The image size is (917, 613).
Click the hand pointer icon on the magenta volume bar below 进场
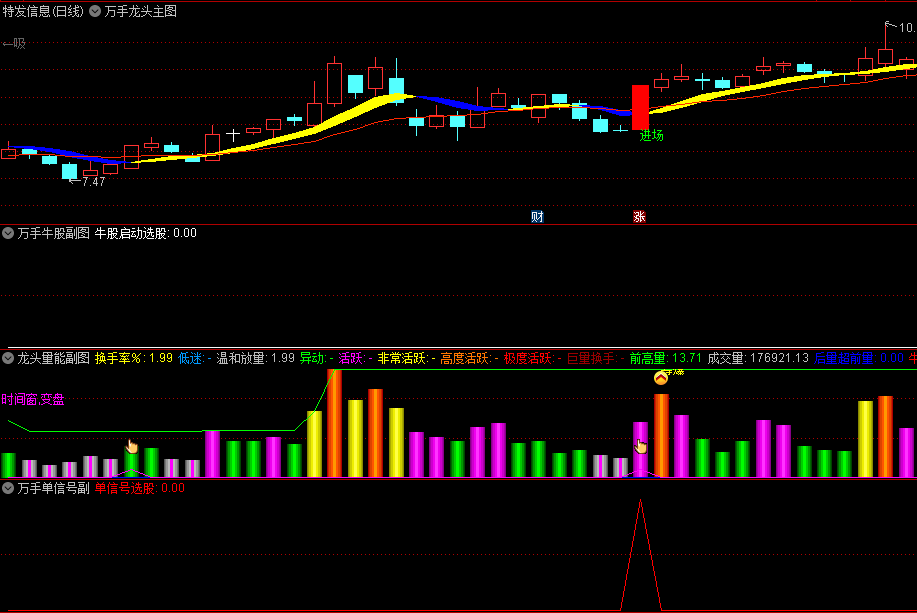coord(641,446)
